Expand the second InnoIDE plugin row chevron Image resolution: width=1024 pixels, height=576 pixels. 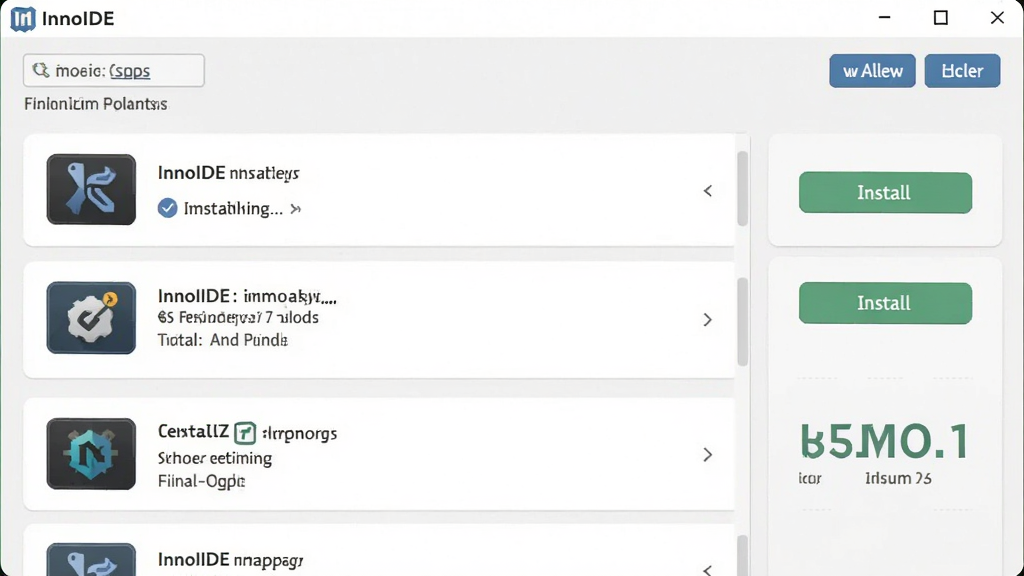(x=707, y=319)
